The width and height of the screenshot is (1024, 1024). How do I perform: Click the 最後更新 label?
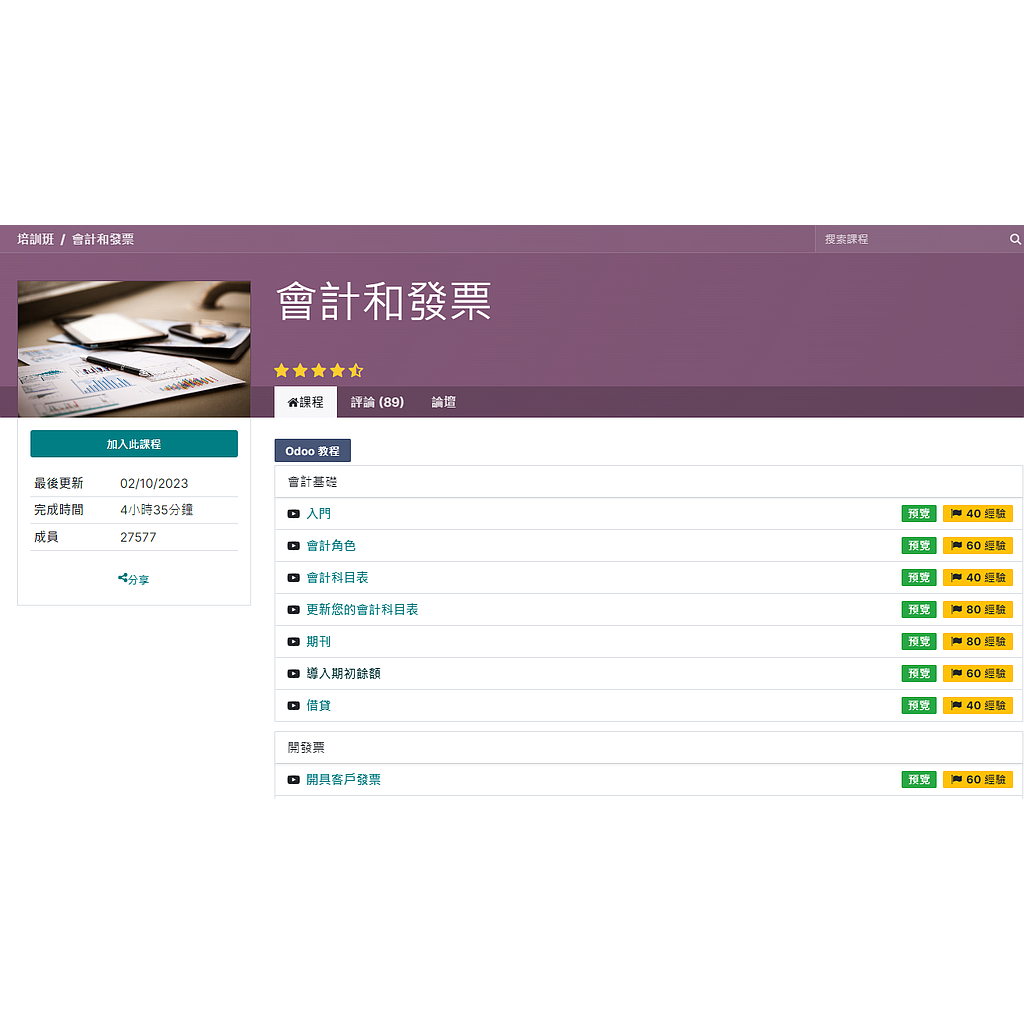(x=59, y=483)
